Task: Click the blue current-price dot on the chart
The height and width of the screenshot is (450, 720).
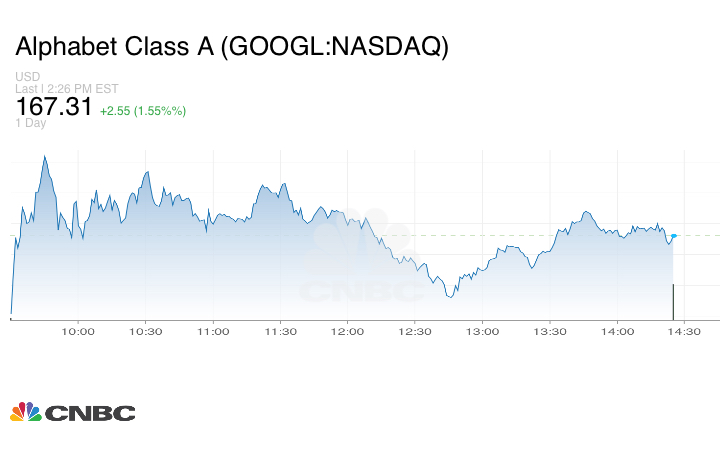Action: pyautogui.click(x=674, y=236)
